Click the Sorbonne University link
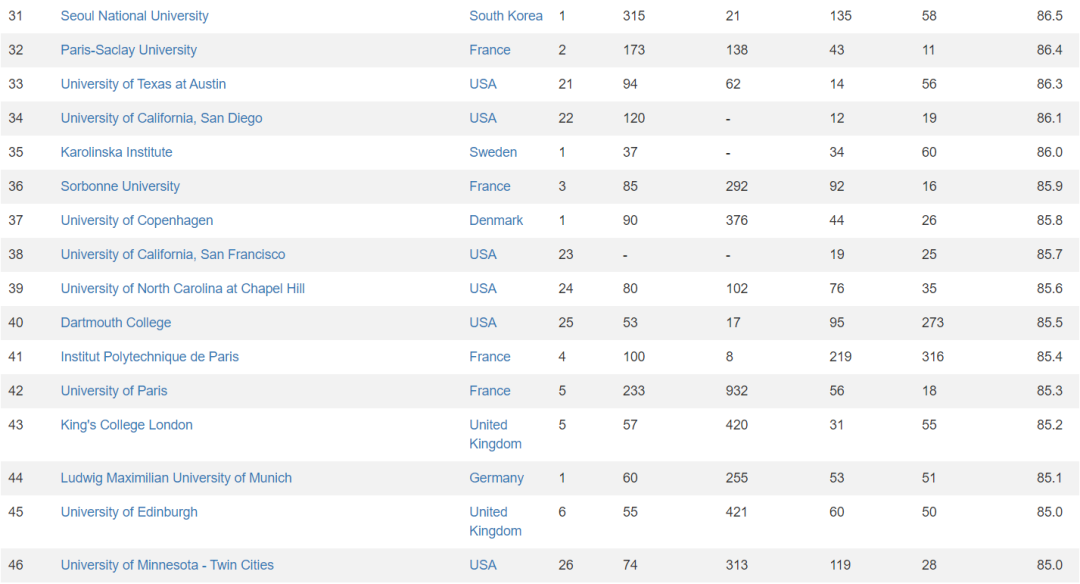The image size is (1080, 584). (120, 186)
